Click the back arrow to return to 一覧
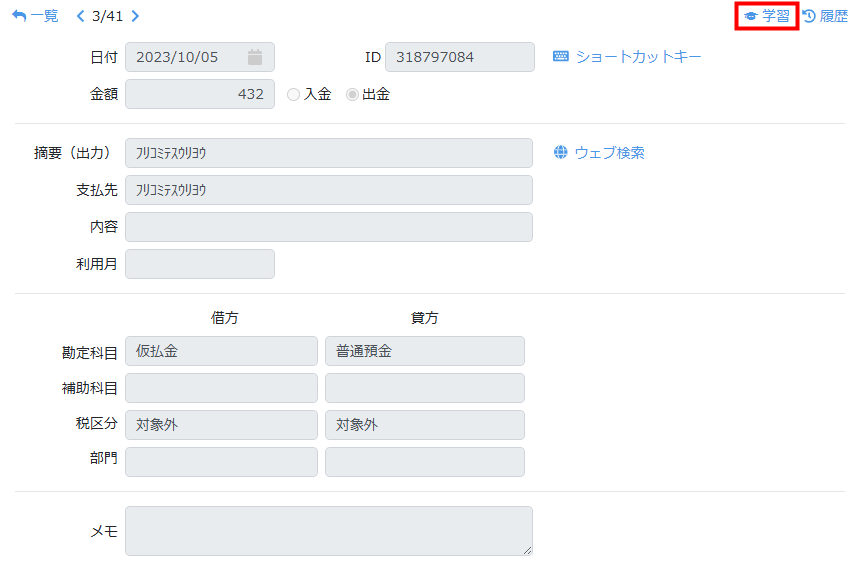This screenshot has height=561, width=861. (19, 16)
